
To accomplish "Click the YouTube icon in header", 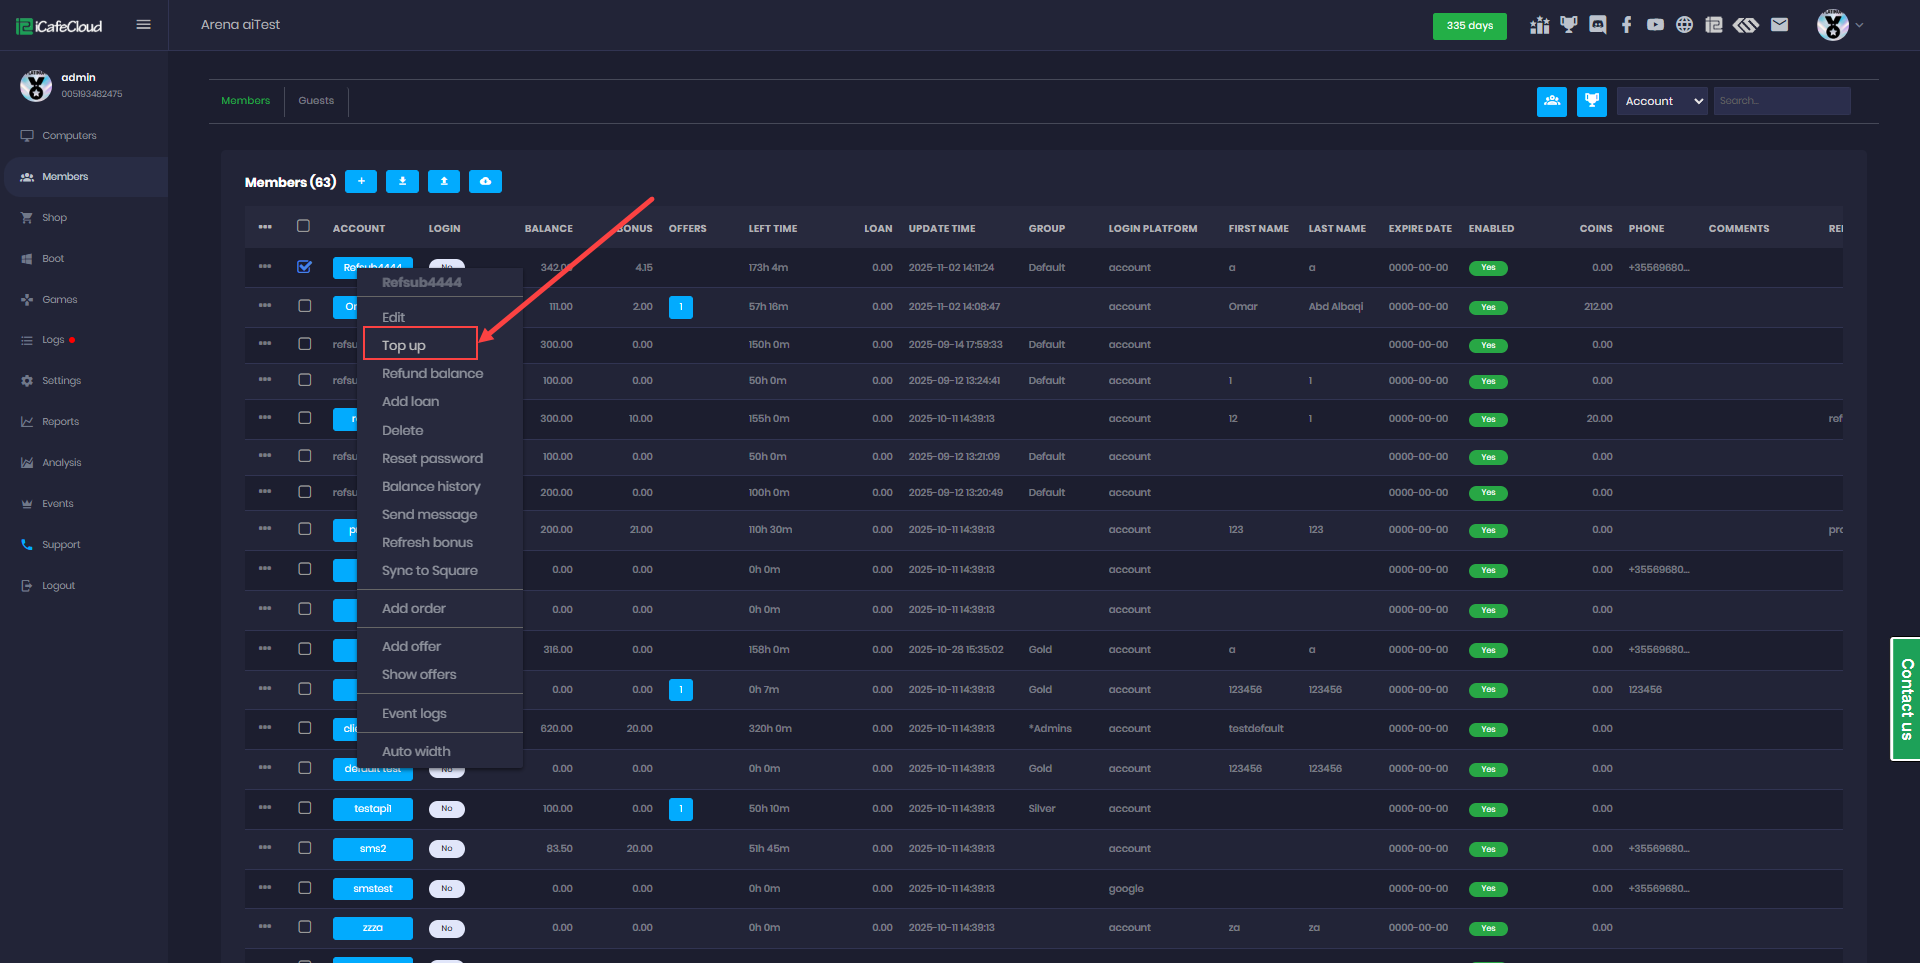I will tap(1656, 25).
